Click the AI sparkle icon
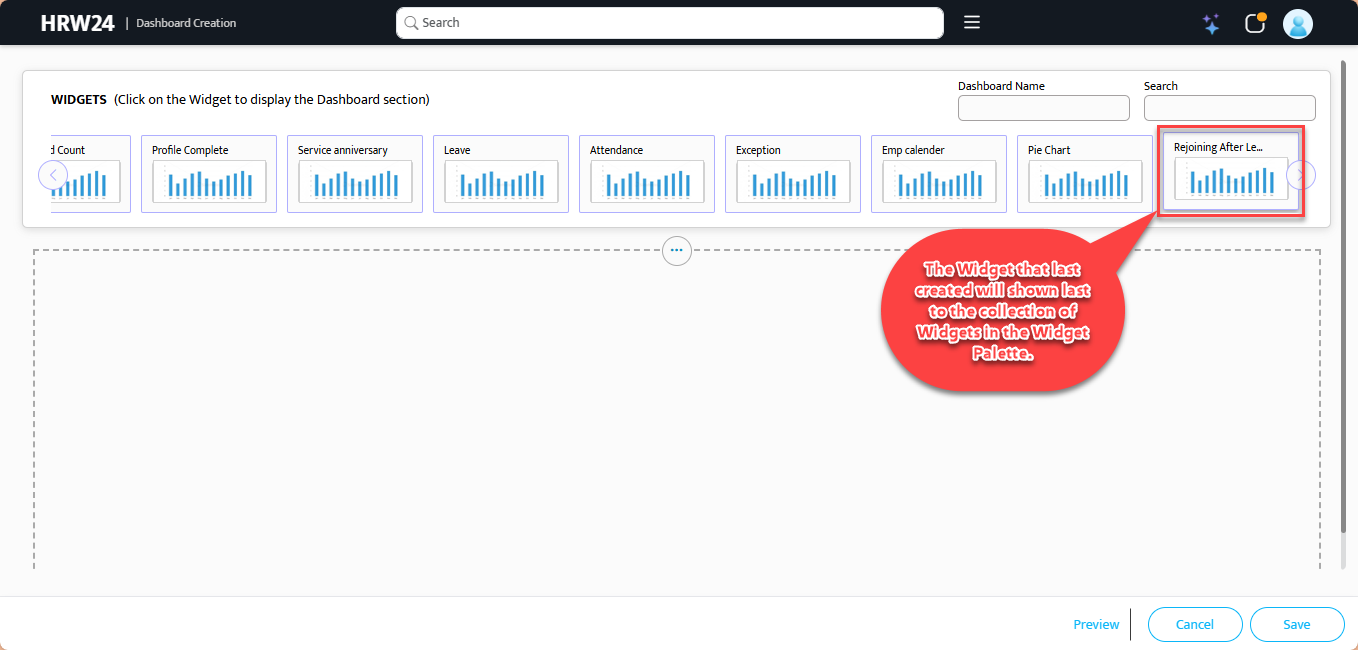Image resolution: width=1358 pixels, height=650 pixels. click(x=1211, y=24)
